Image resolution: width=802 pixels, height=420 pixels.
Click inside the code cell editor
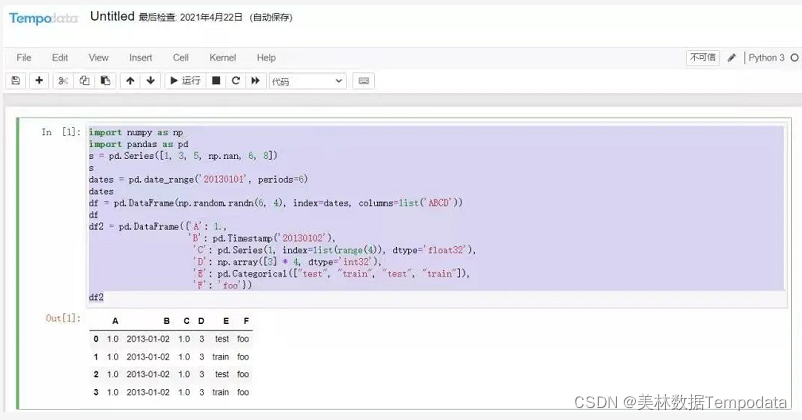tap(436, 214)
